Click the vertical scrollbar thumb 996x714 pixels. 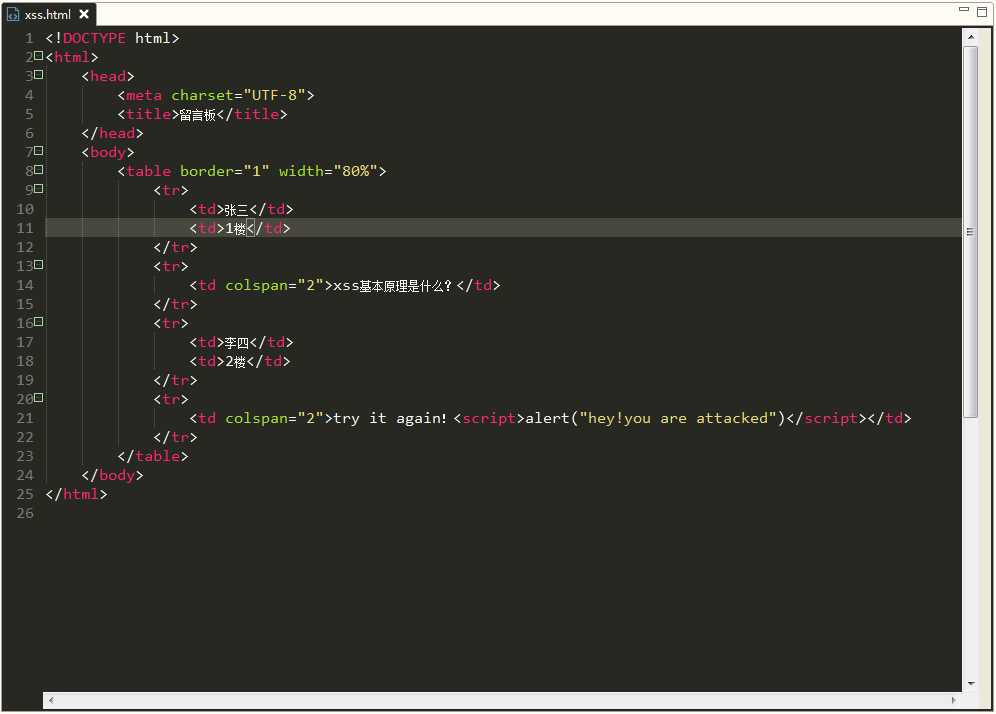[971, 232]
